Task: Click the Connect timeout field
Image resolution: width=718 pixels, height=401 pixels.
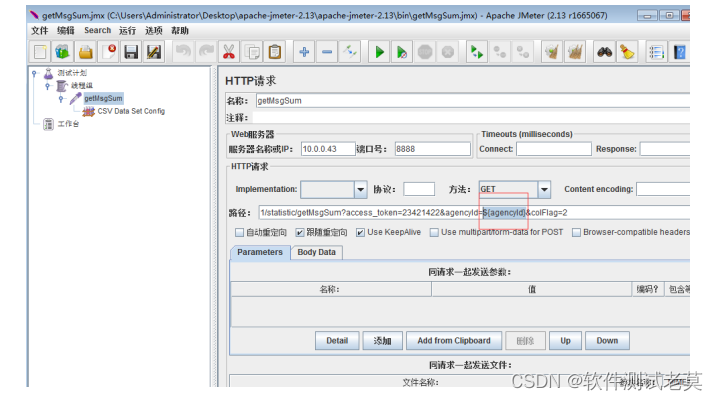Action: coord(554,149)
